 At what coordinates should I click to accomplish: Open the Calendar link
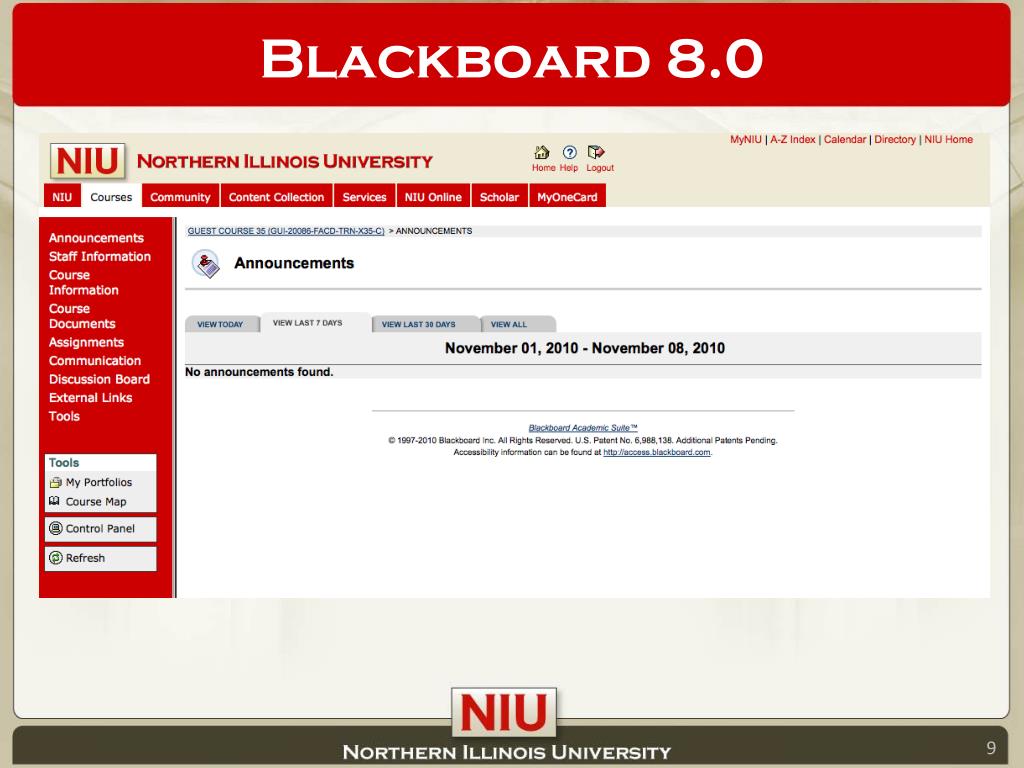[x=845, y=139]
